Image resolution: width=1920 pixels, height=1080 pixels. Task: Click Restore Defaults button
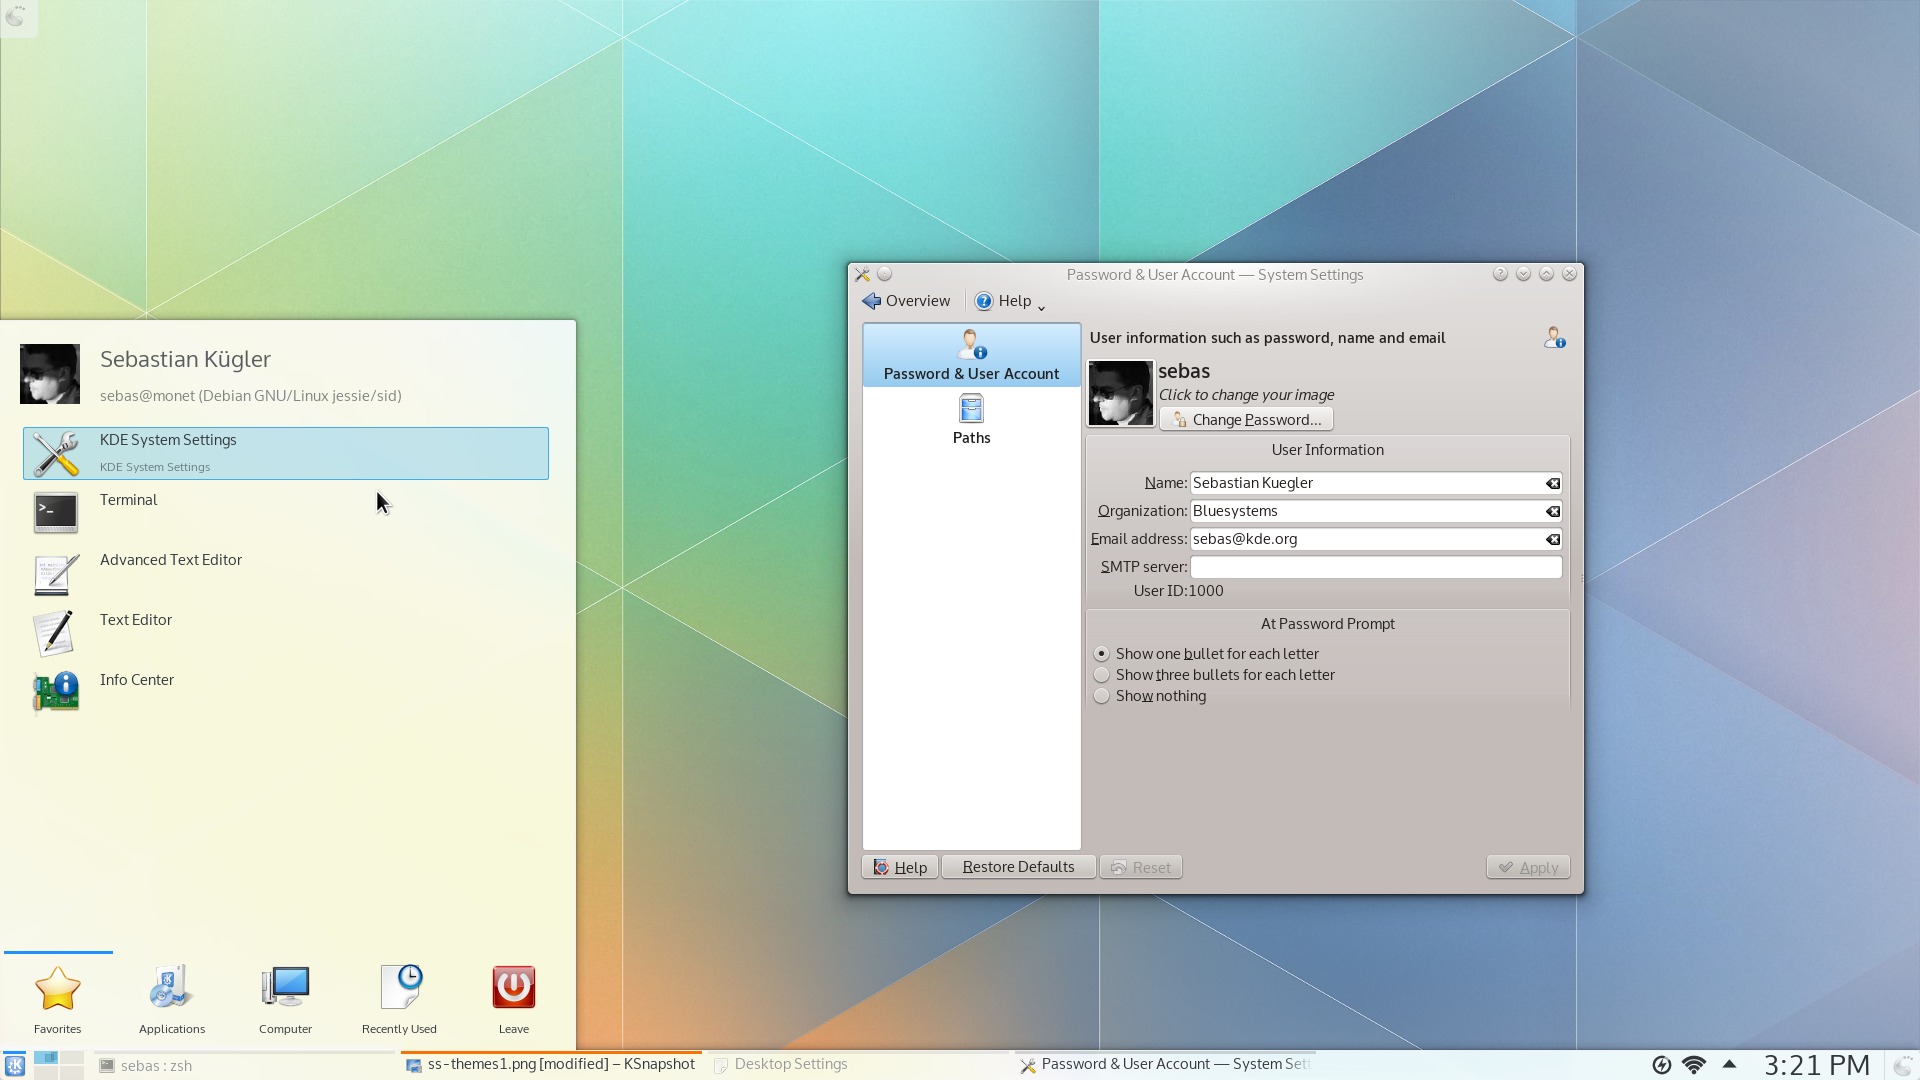point(1018,866)
